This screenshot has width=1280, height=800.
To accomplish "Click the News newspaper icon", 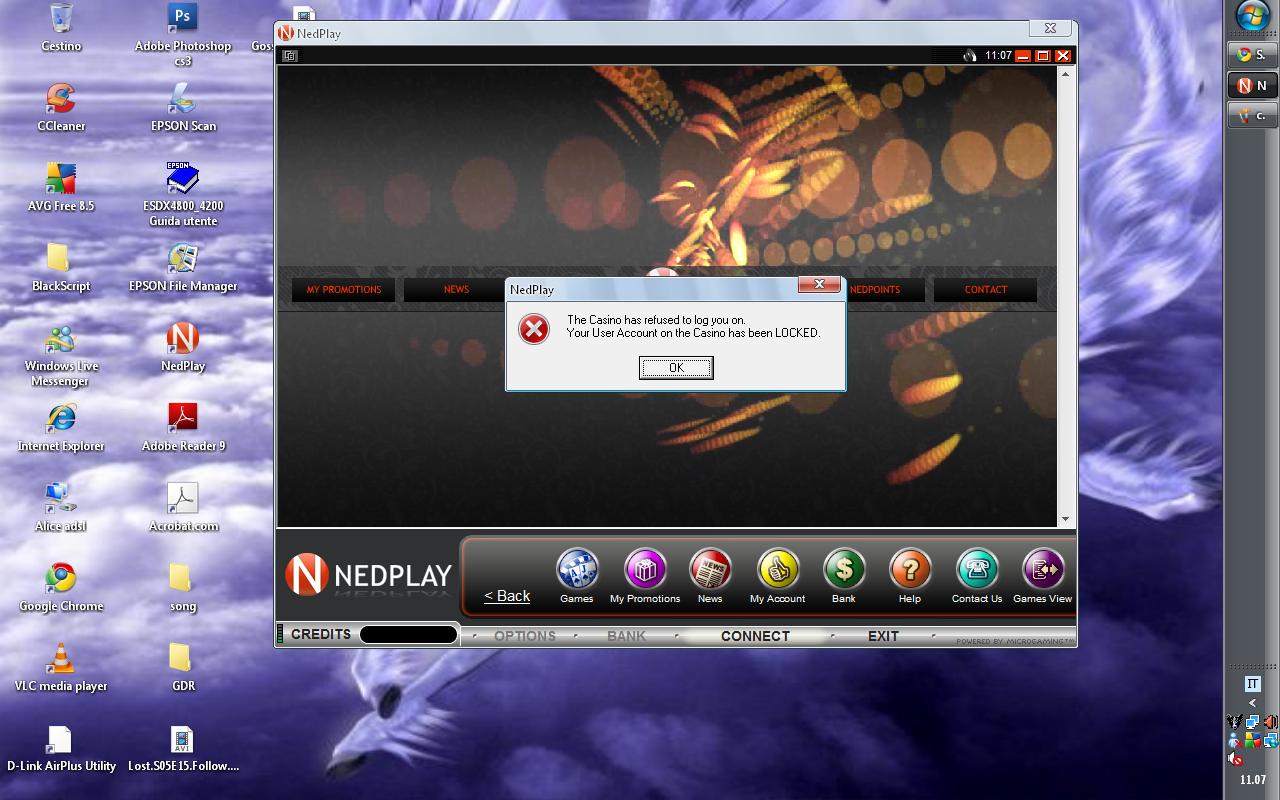I will [710, 570].
